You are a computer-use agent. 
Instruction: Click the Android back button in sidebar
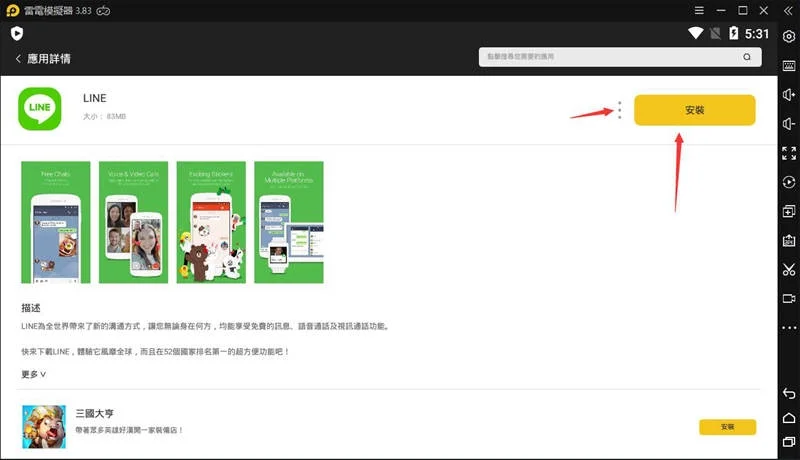[x=789, y=393]
